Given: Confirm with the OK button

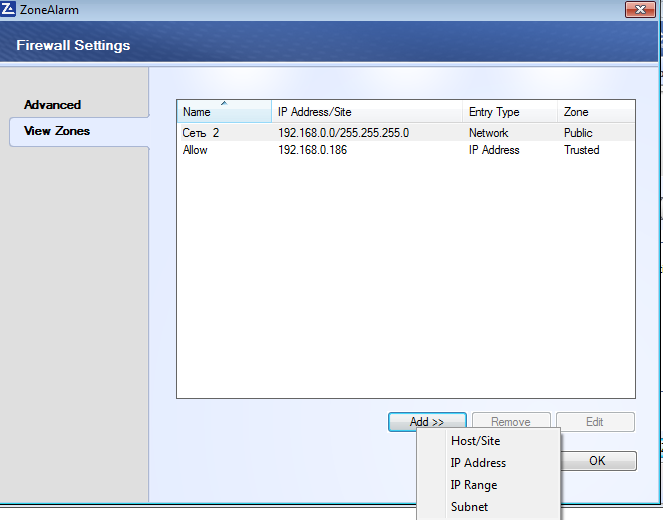Looking at the screenshot, I should (x=598, y=460).
